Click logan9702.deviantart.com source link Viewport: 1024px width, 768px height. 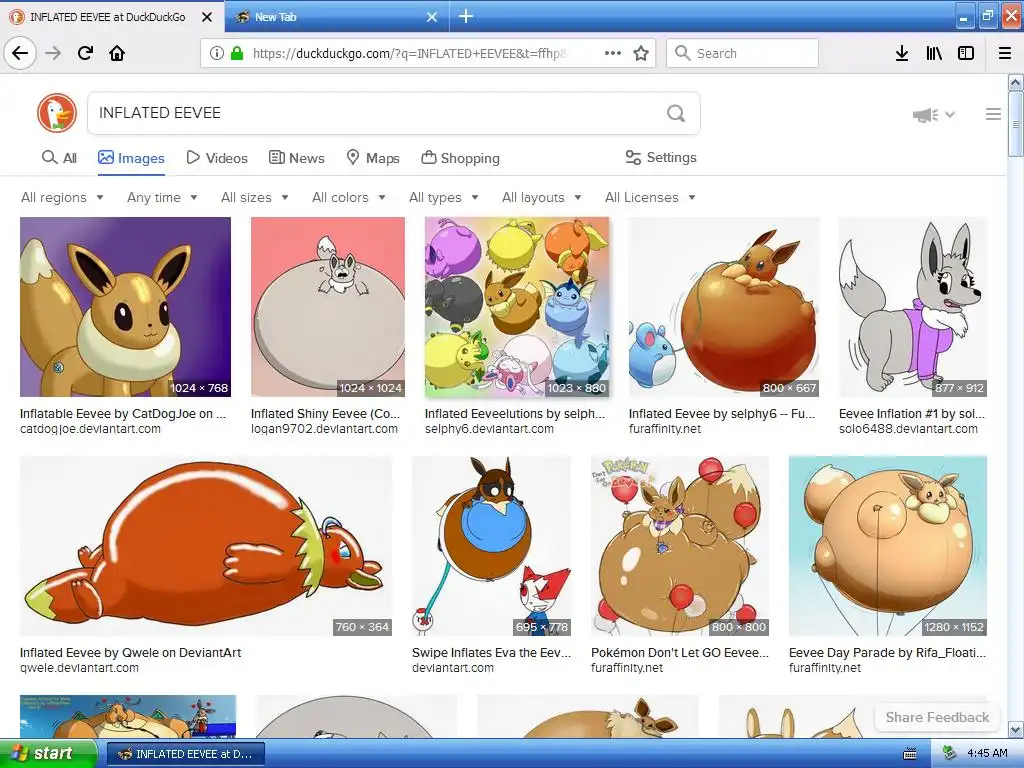pyautogui.click(x=325, y=429)
